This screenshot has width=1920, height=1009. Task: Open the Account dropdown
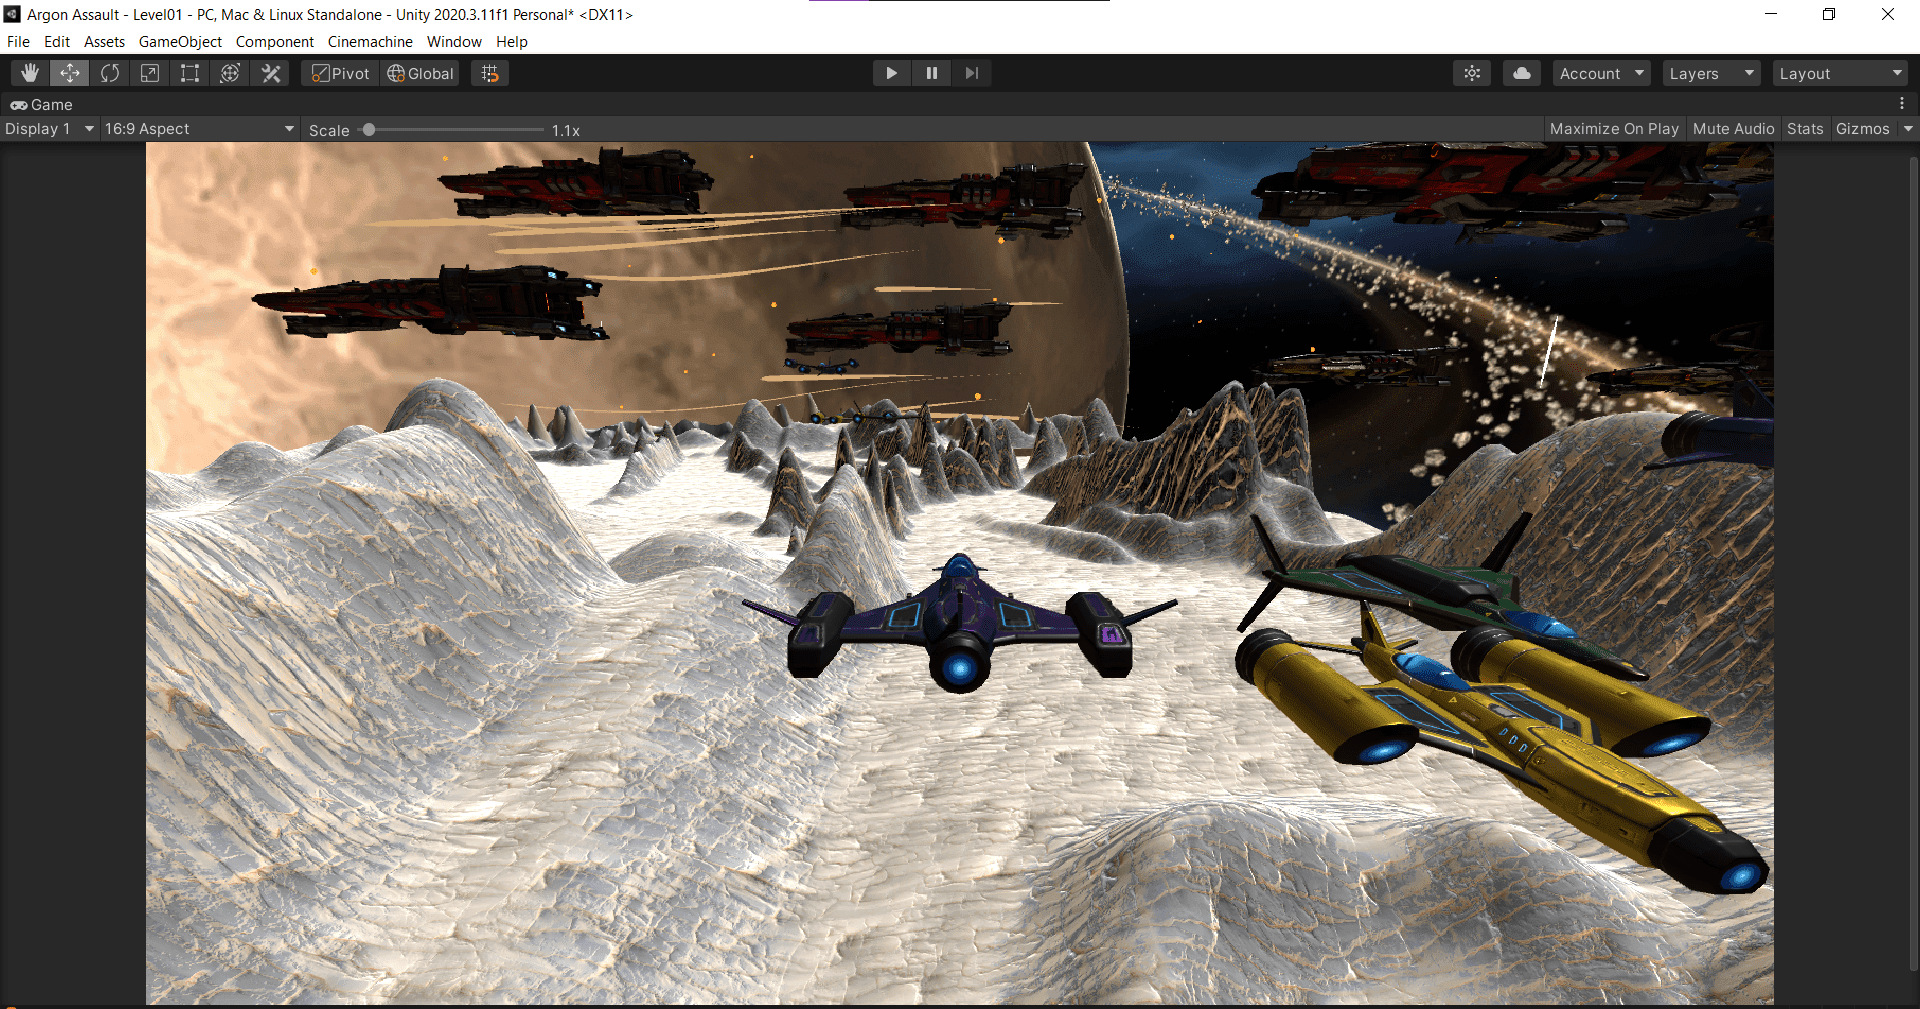pyautogui.click(x=1602, y=73)
